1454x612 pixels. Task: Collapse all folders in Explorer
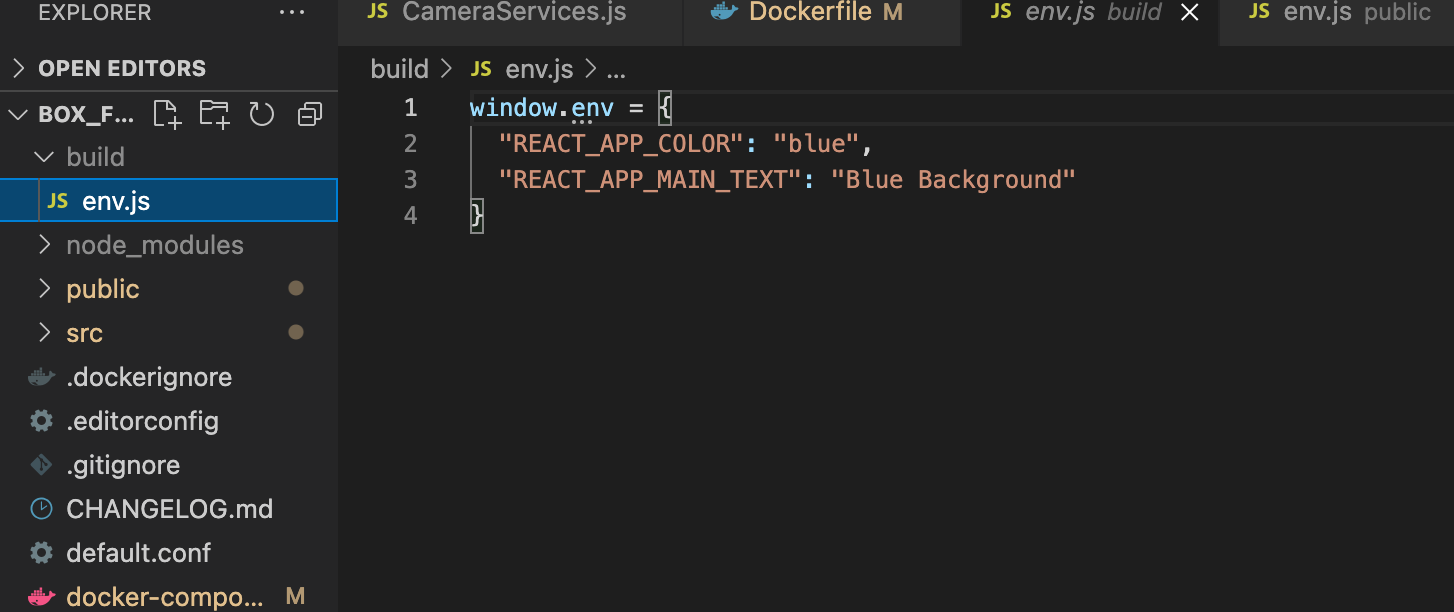click(310, 114)
